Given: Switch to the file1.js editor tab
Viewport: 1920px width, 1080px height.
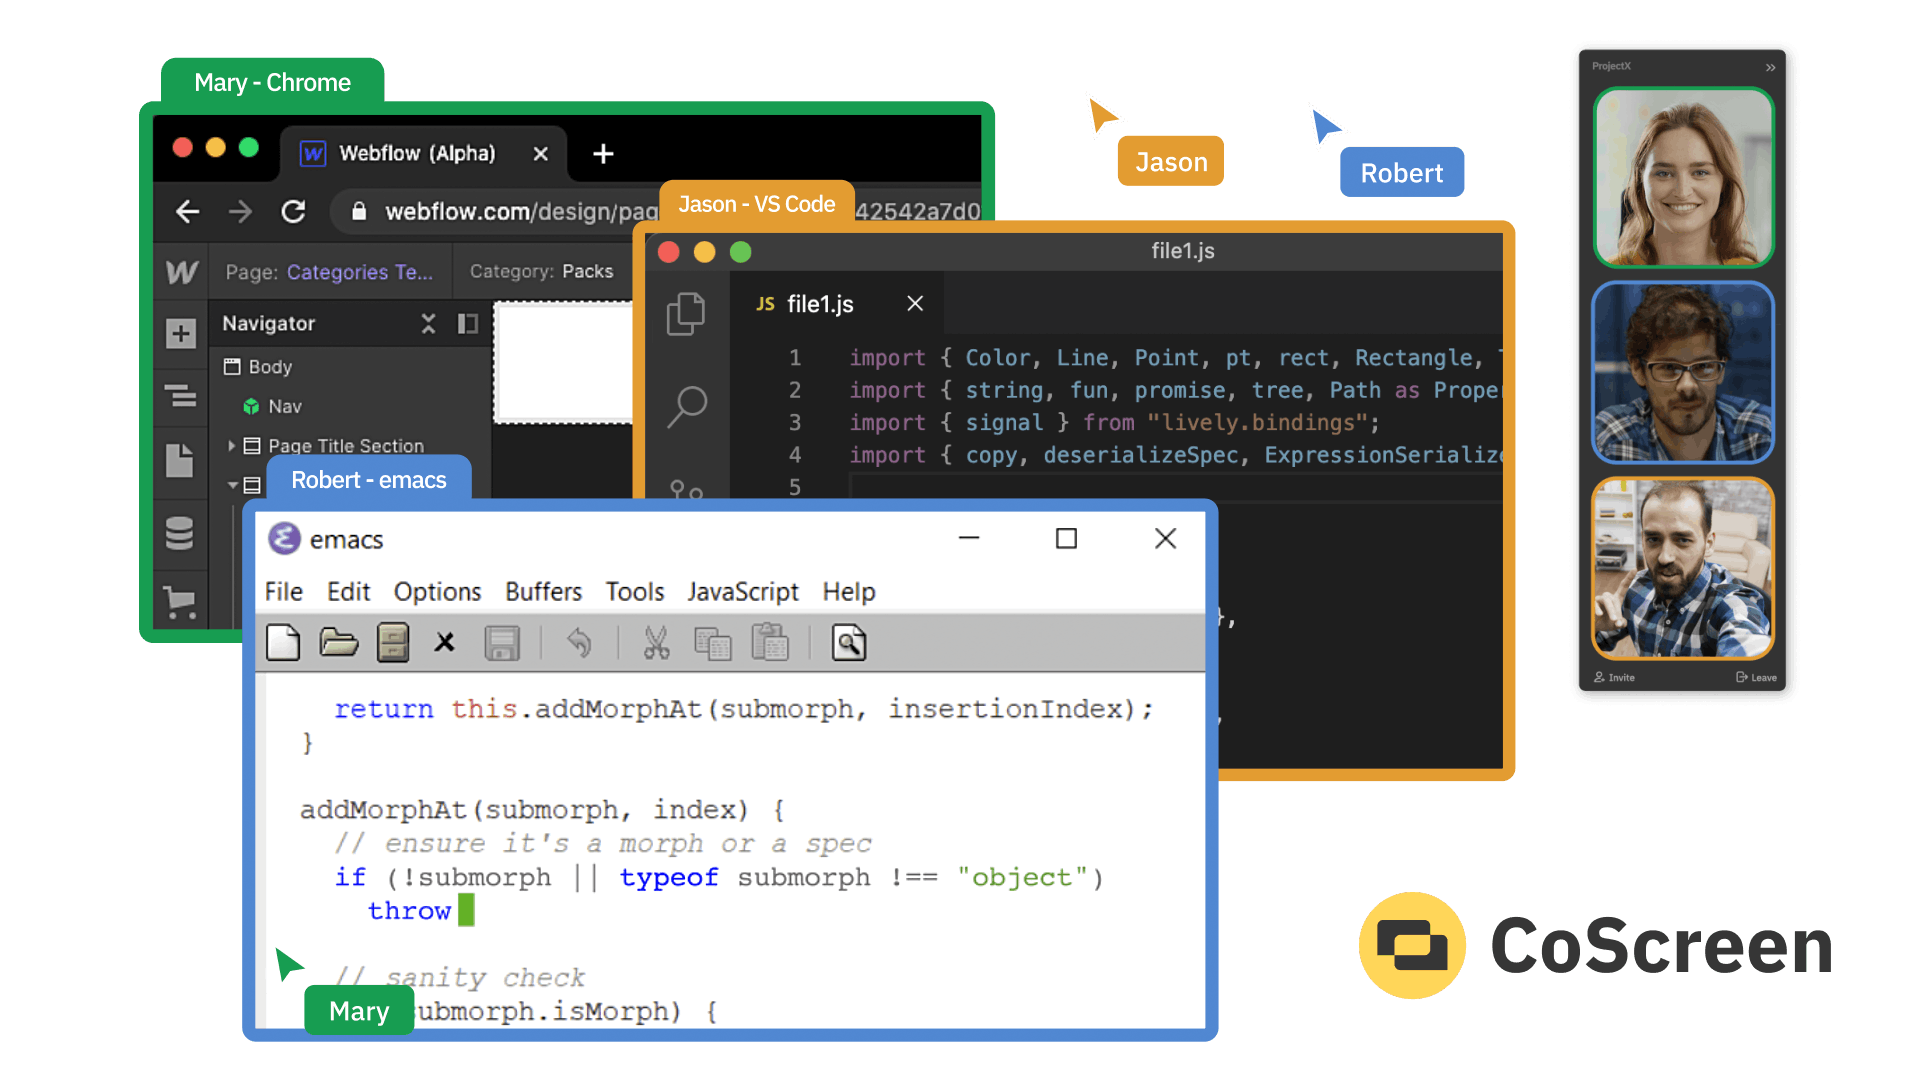Looking at the screenshot, I should [x=819, y=304].
